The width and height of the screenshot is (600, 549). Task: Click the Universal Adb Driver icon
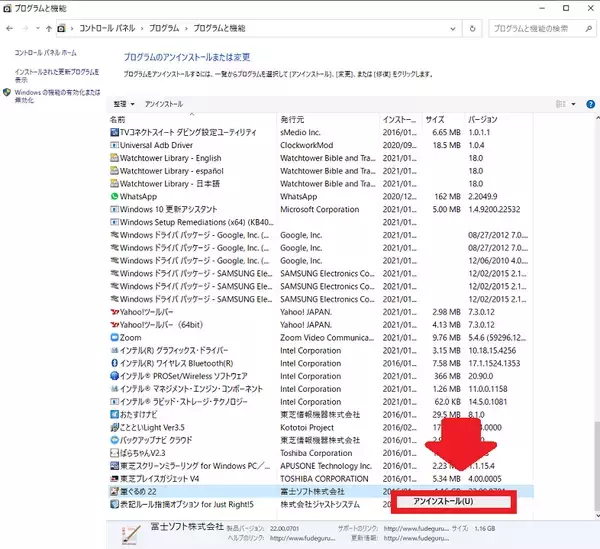click(x=112, y=145)
